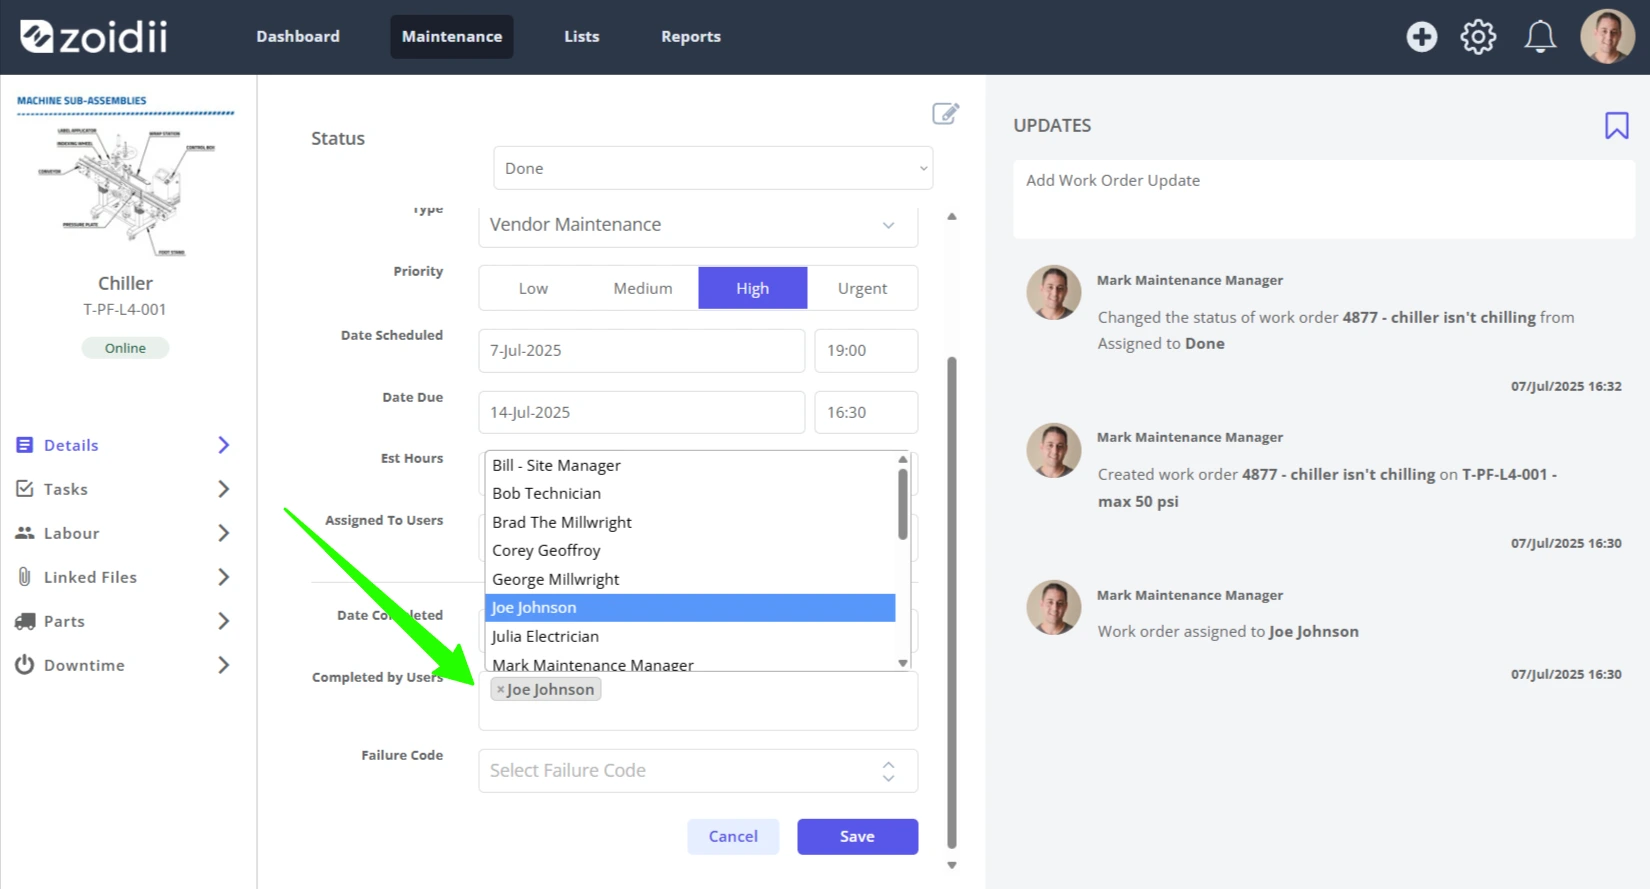The width and height of the screenshot is (1650, 889).
Task: Click the Online status badge
Action: point(125,348)
